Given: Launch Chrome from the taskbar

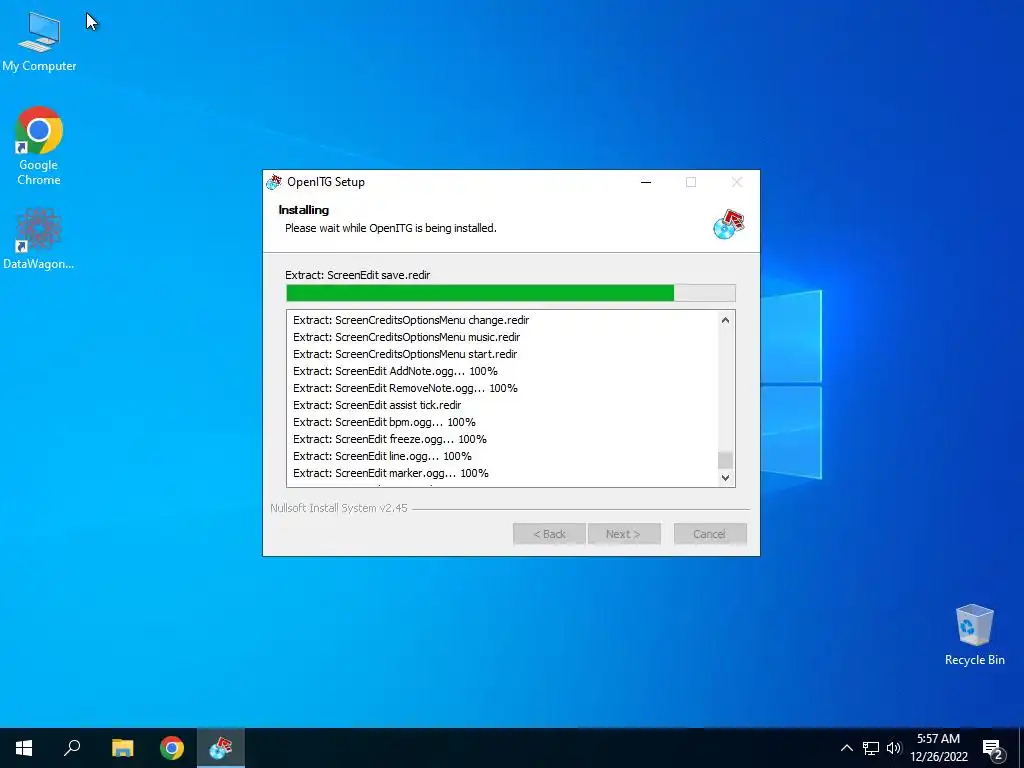Looking at the screenshot, I should (x=172, y=748).
